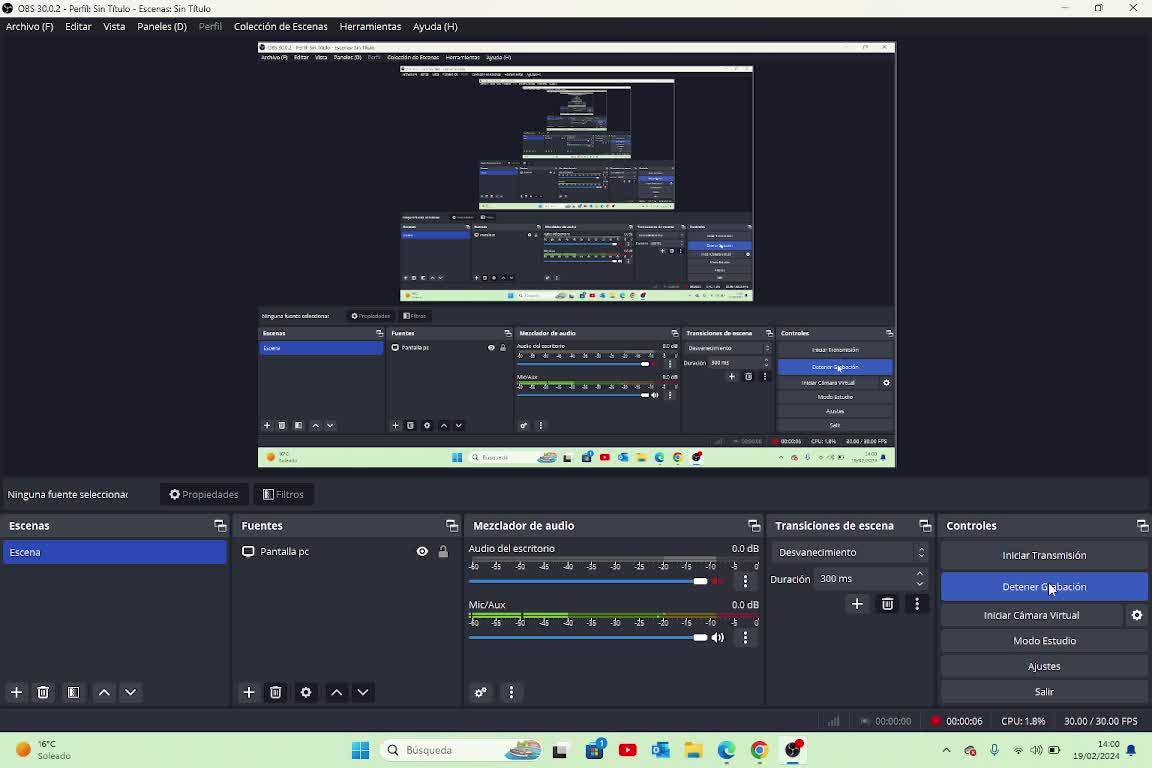Click Detener Grabación button

(x=1044, y=587)
